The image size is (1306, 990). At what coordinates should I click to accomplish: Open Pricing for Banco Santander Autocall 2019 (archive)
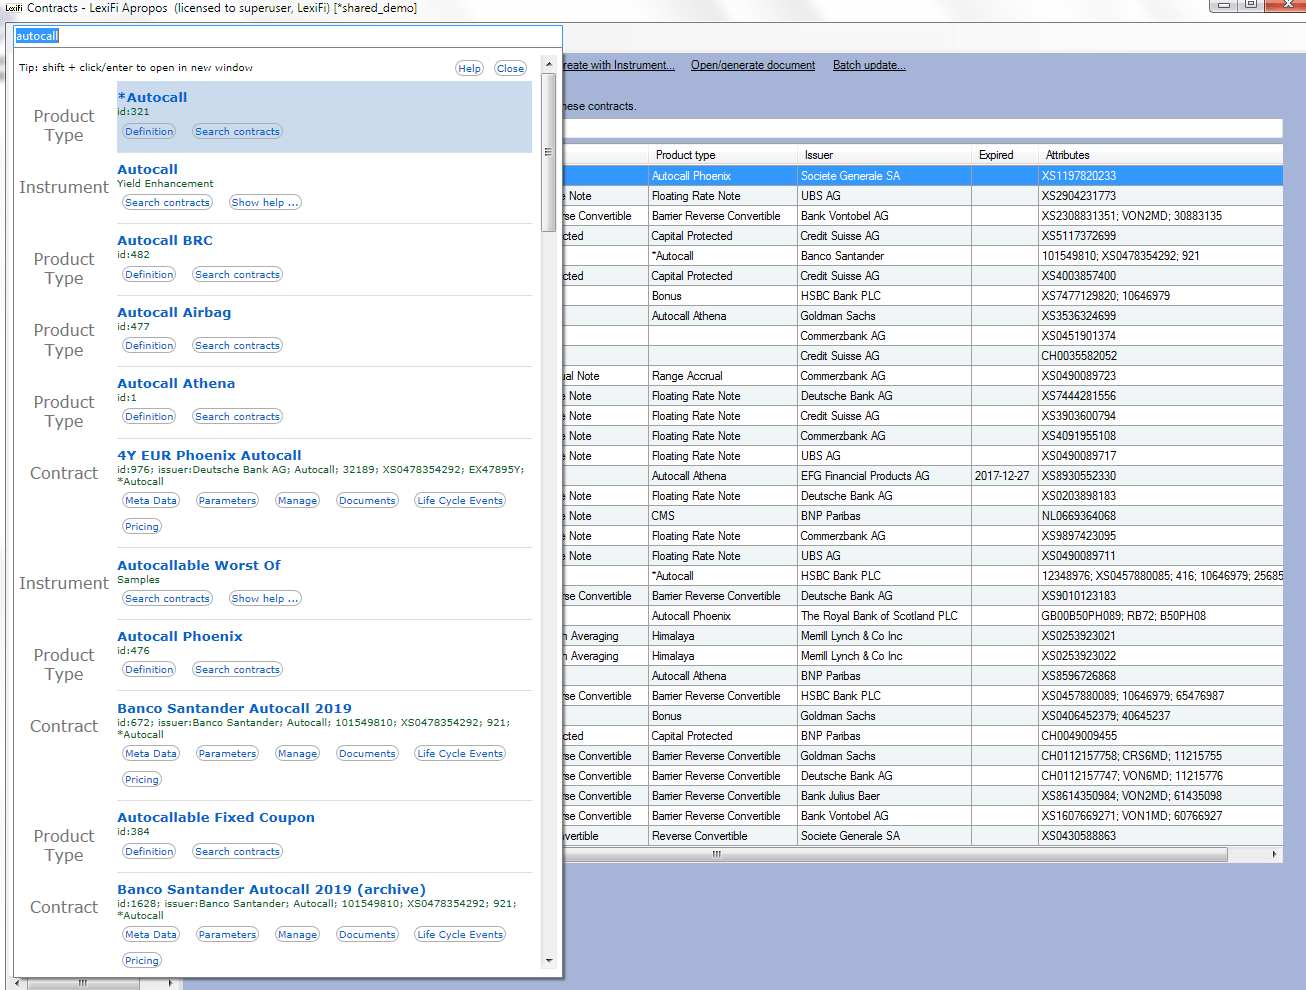tap(141, 961)
